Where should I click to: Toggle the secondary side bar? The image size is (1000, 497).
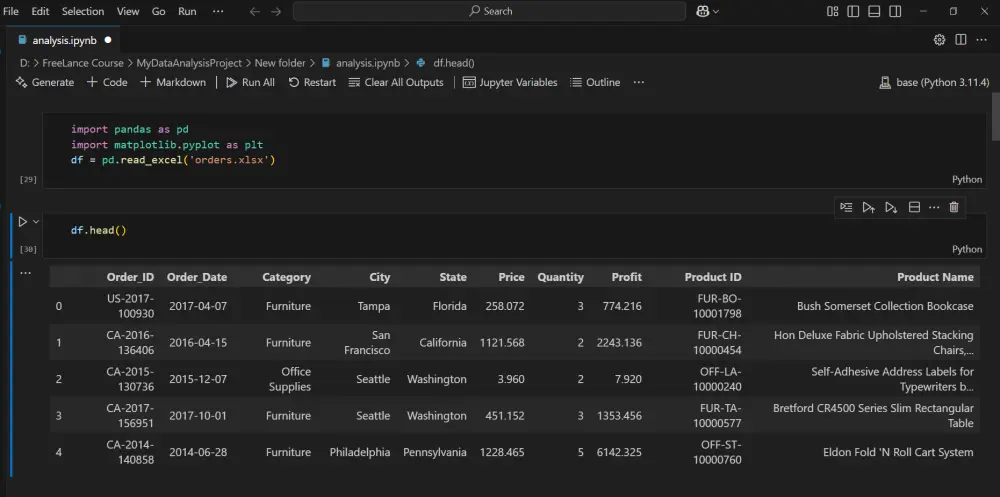[x=895, y=11]
